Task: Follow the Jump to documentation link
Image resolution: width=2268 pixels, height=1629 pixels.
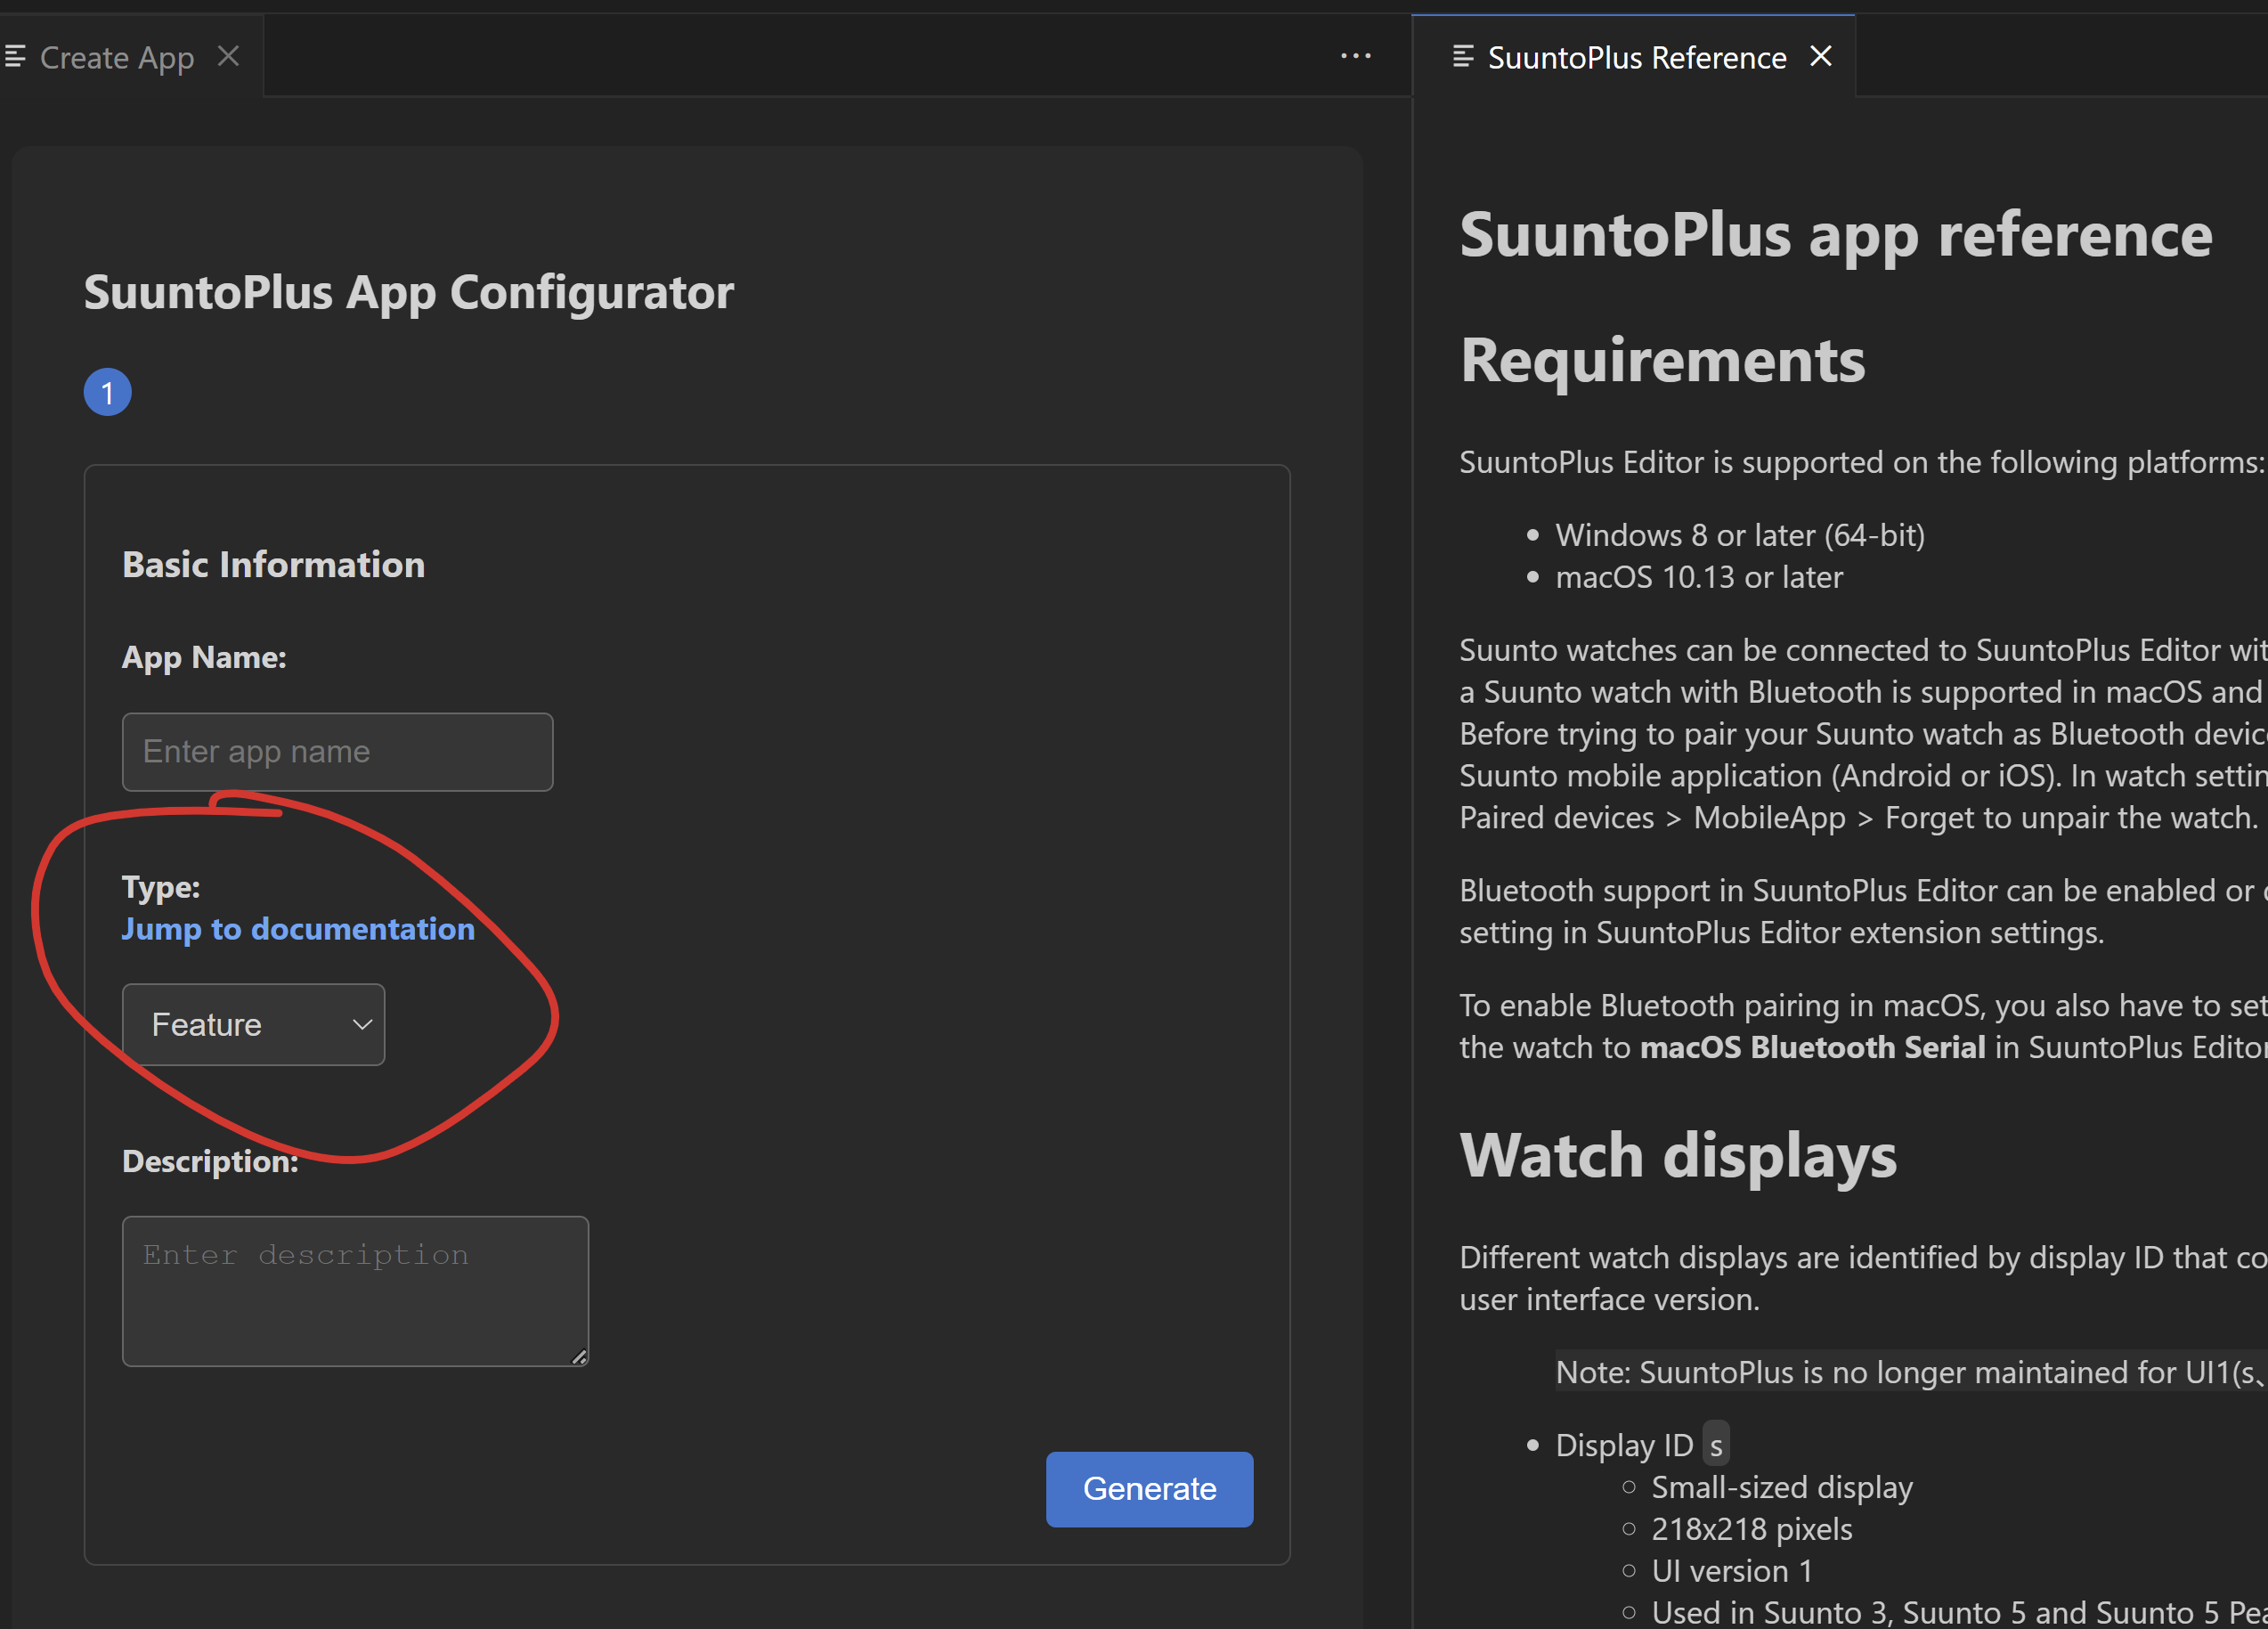Action: click(x=298, y=929)
